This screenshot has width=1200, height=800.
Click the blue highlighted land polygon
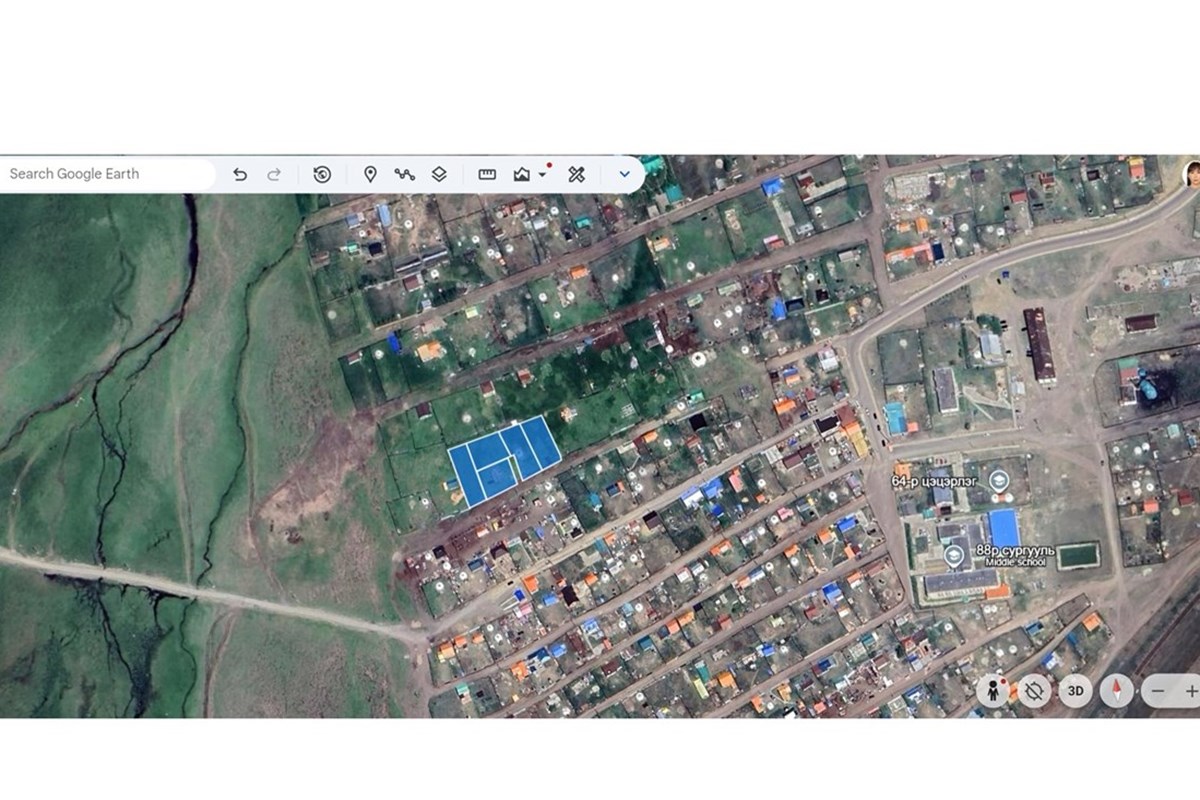(x=503, y=461)
